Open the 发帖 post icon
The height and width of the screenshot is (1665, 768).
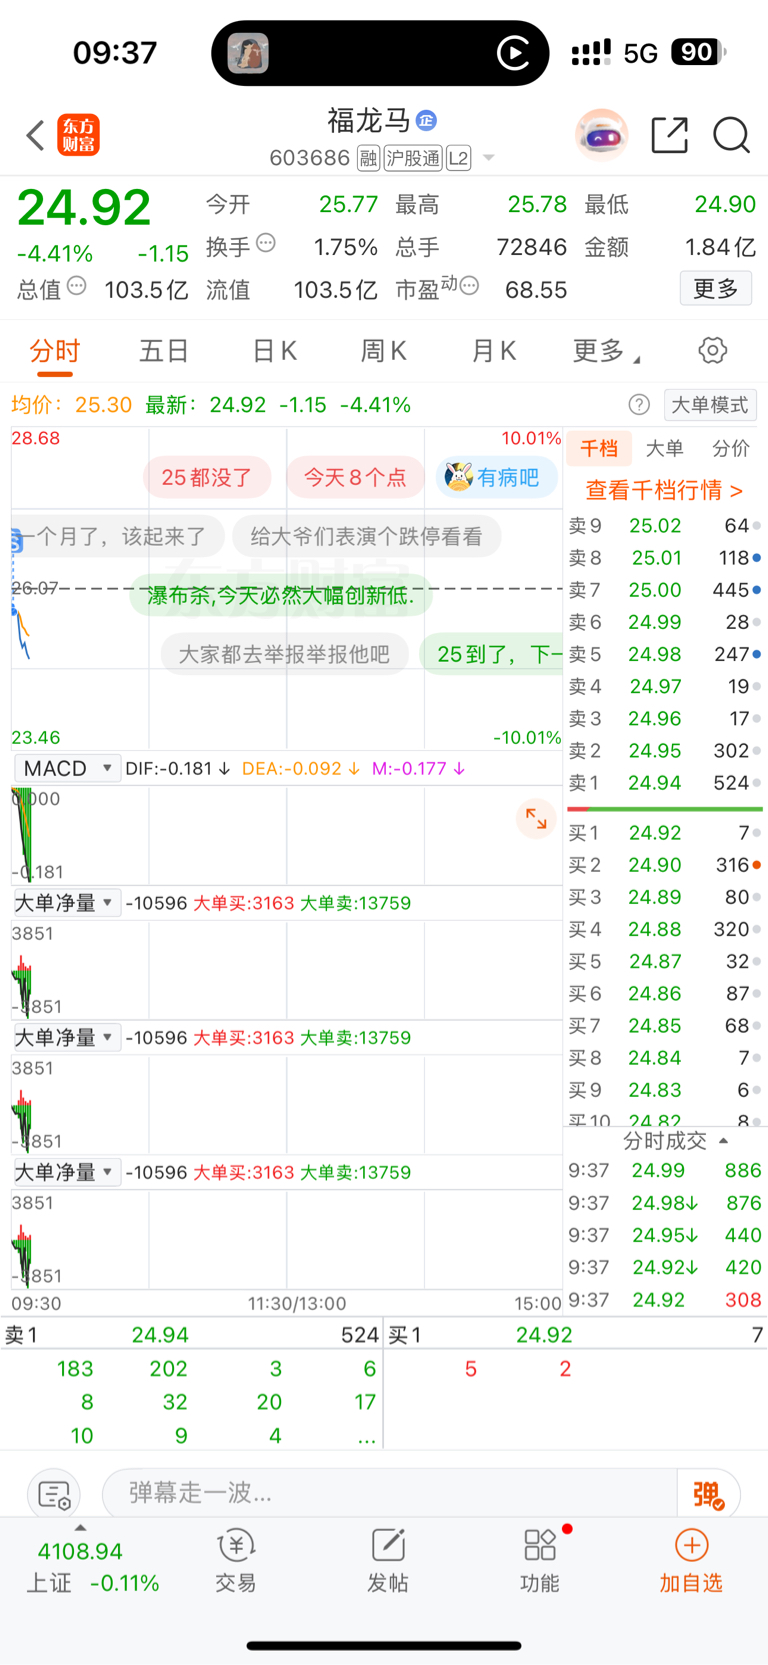[x=388, y=1560]
